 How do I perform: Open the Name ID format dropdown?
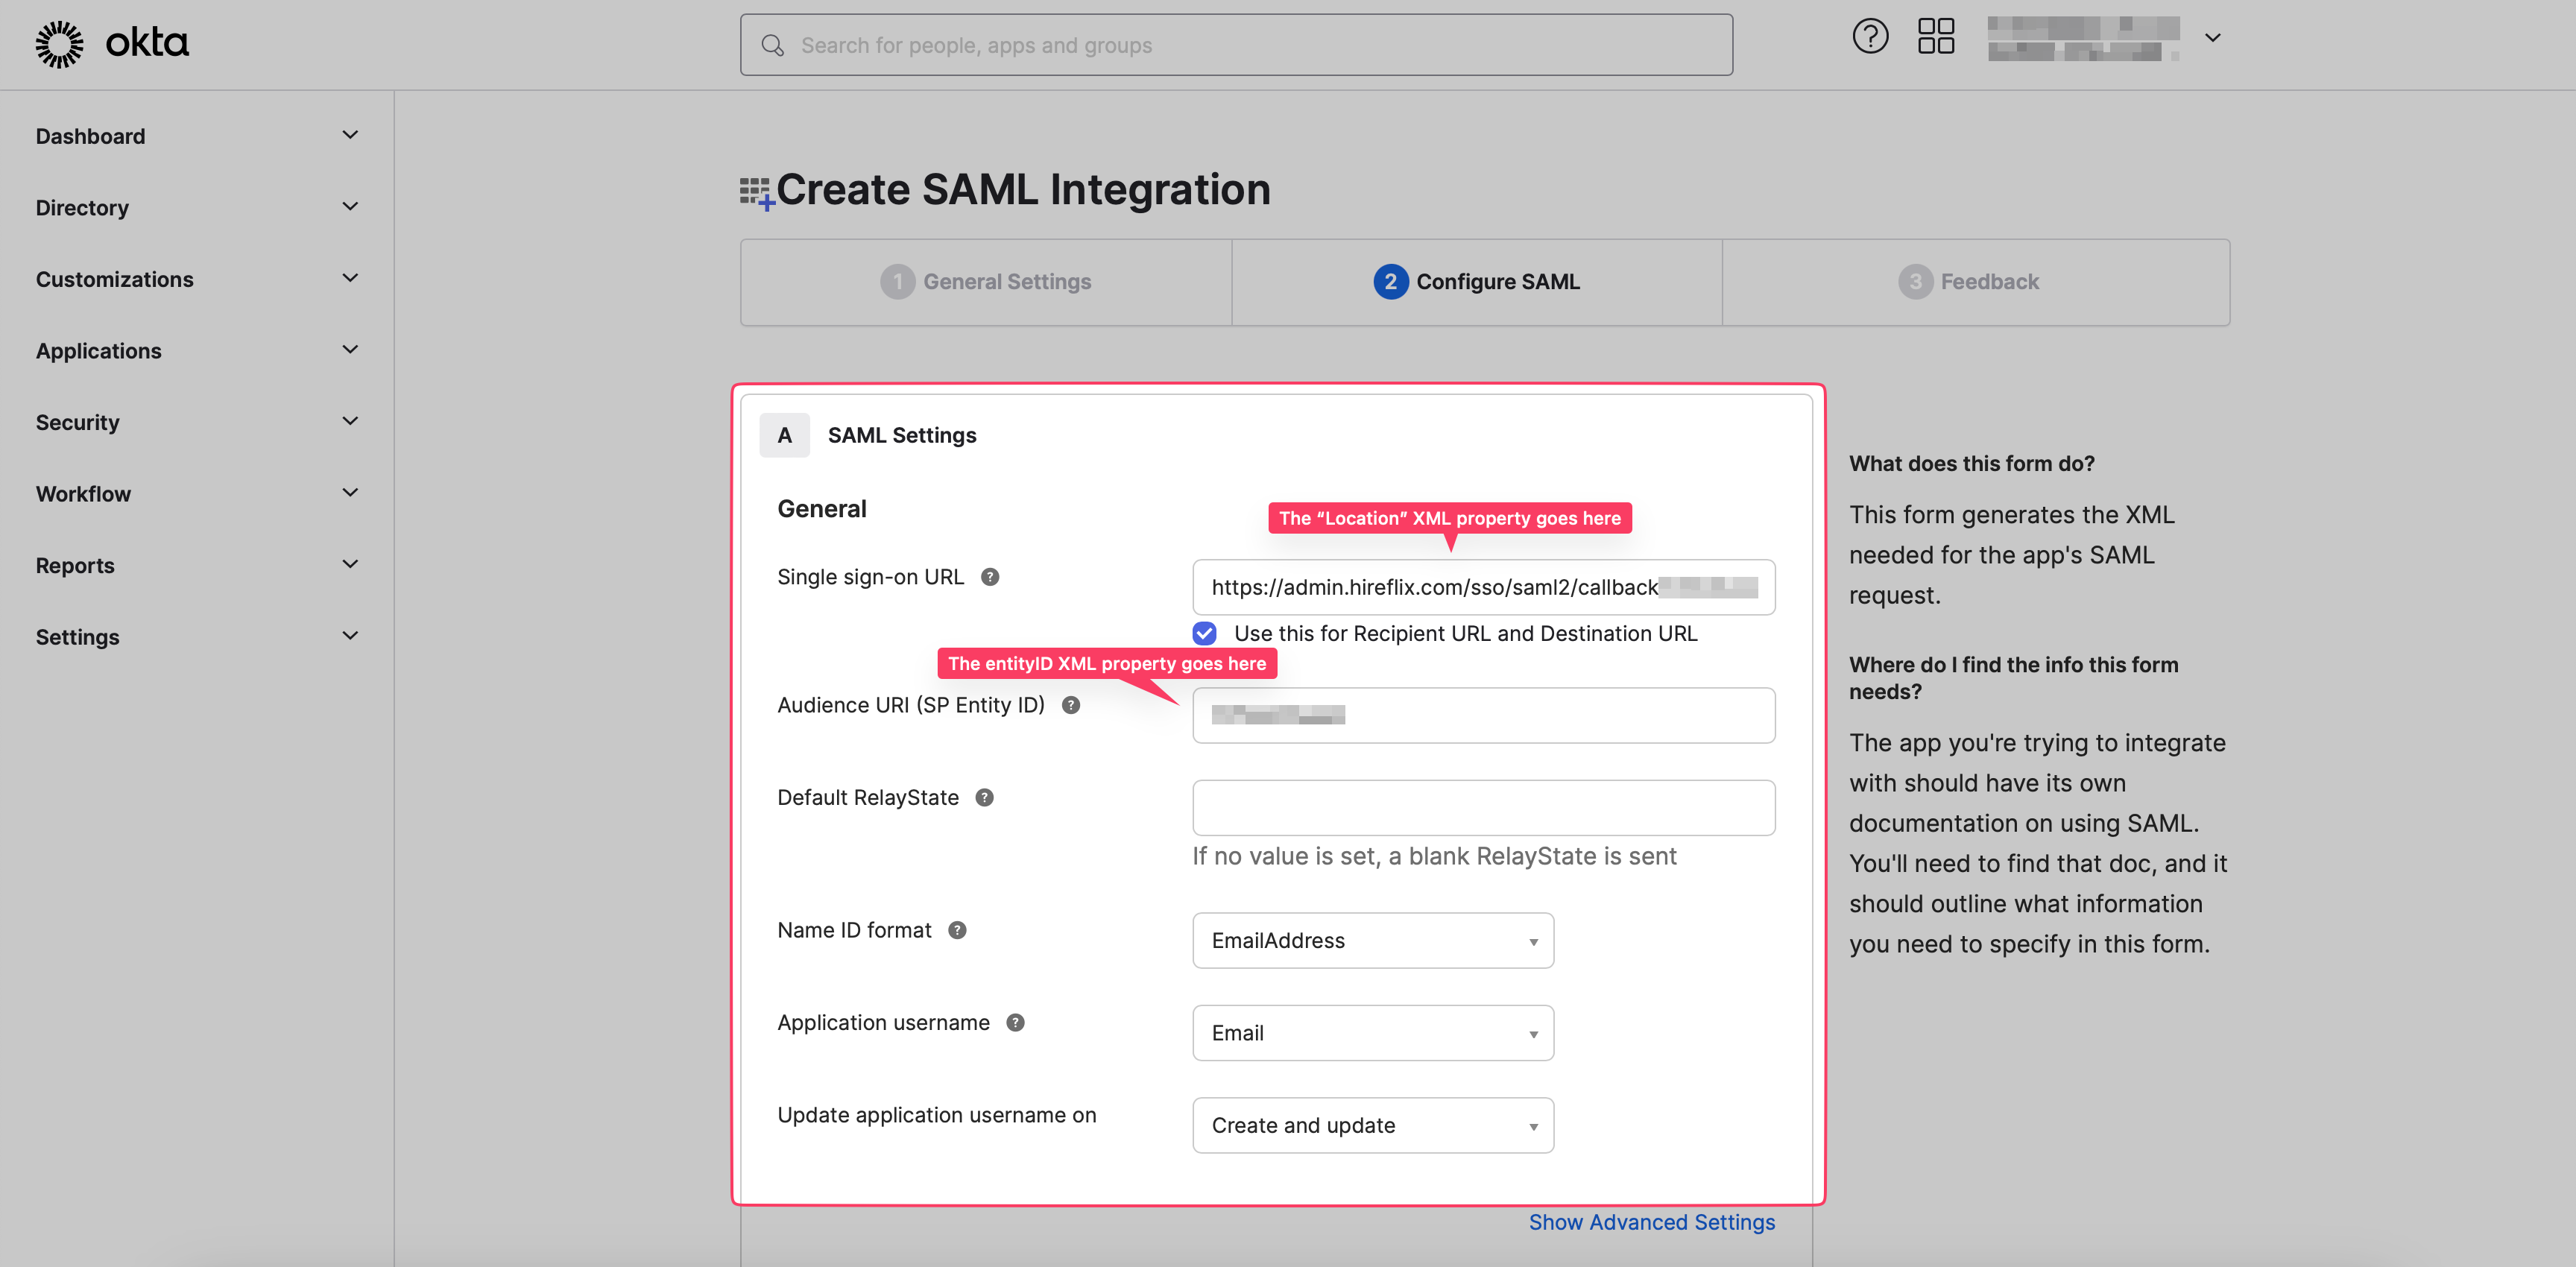click(1373, 940)
